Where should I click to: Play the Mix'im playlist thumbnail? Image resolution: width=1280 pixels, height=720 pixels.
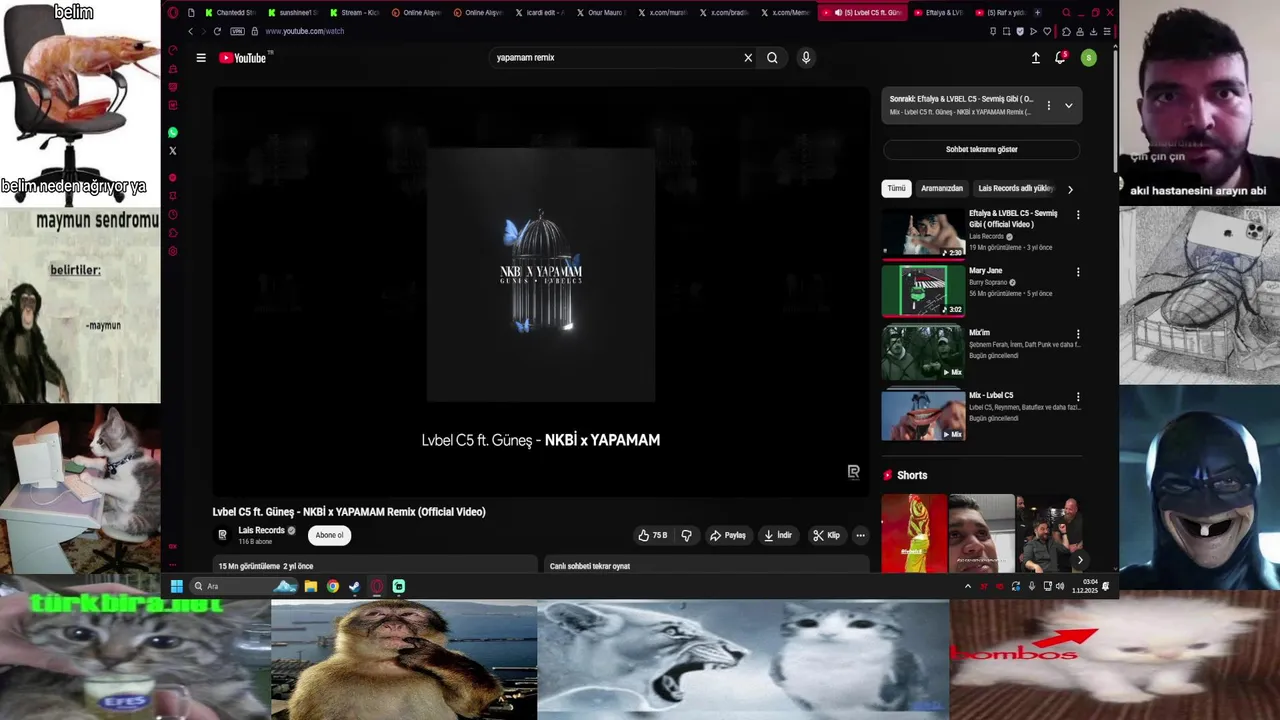(923, 353)
